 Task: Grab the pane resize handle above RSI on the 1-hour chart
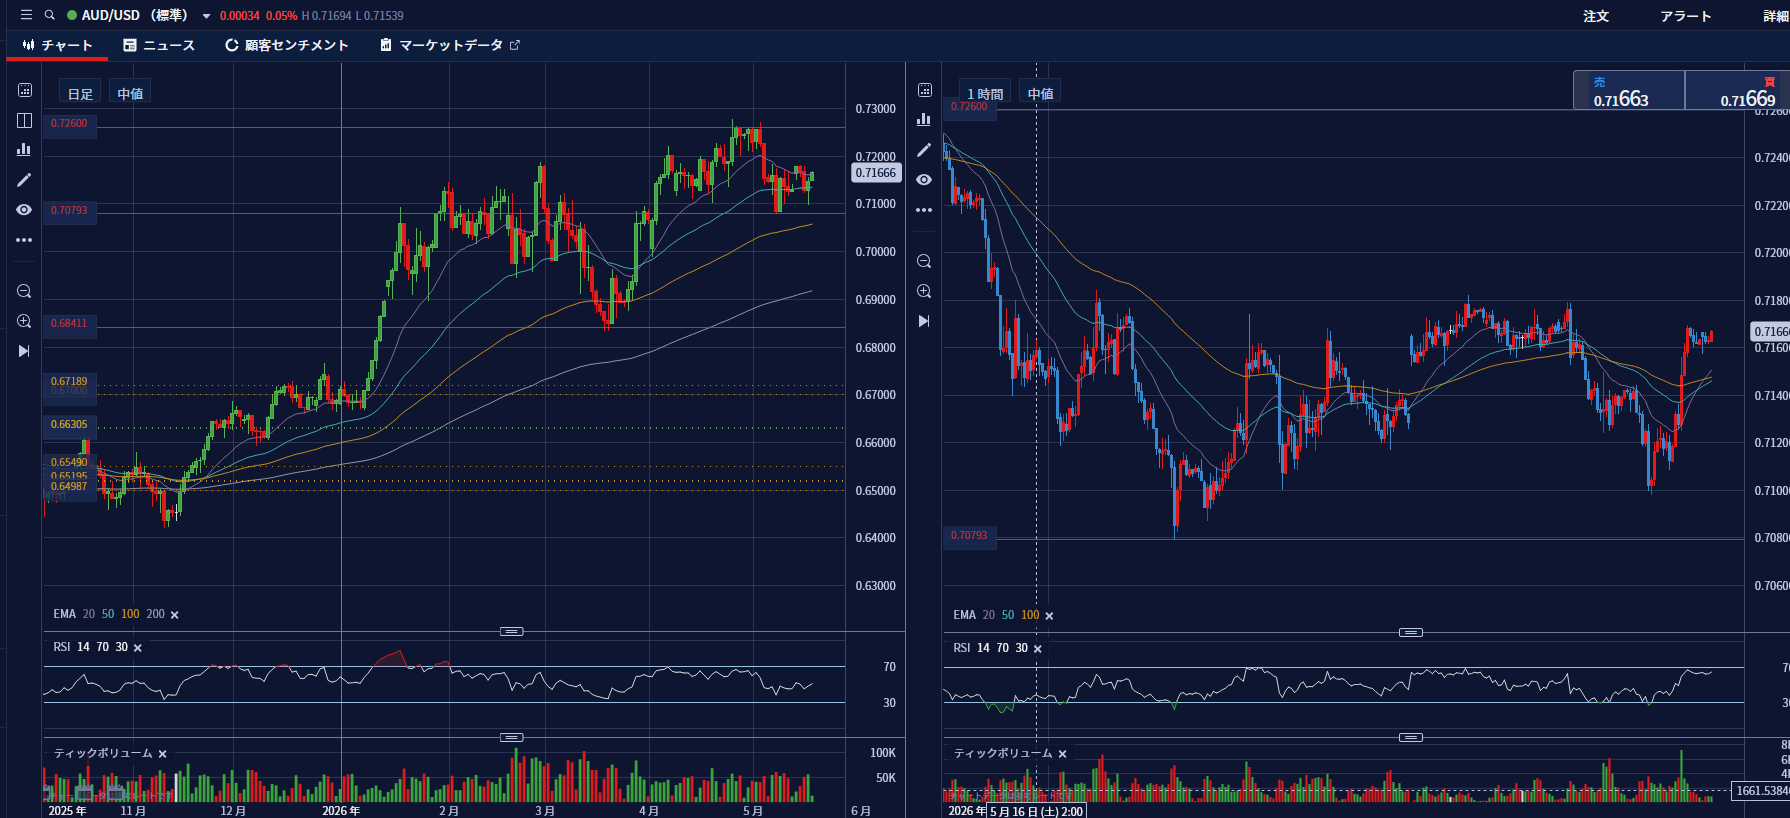click(x=1411, y=632)
